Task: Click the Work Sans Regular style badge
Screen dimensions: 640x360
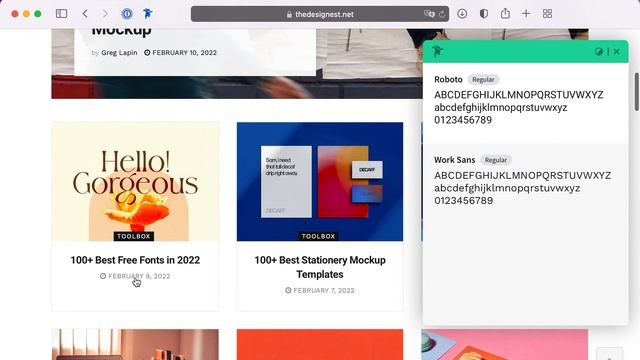Action: (496, 160)
